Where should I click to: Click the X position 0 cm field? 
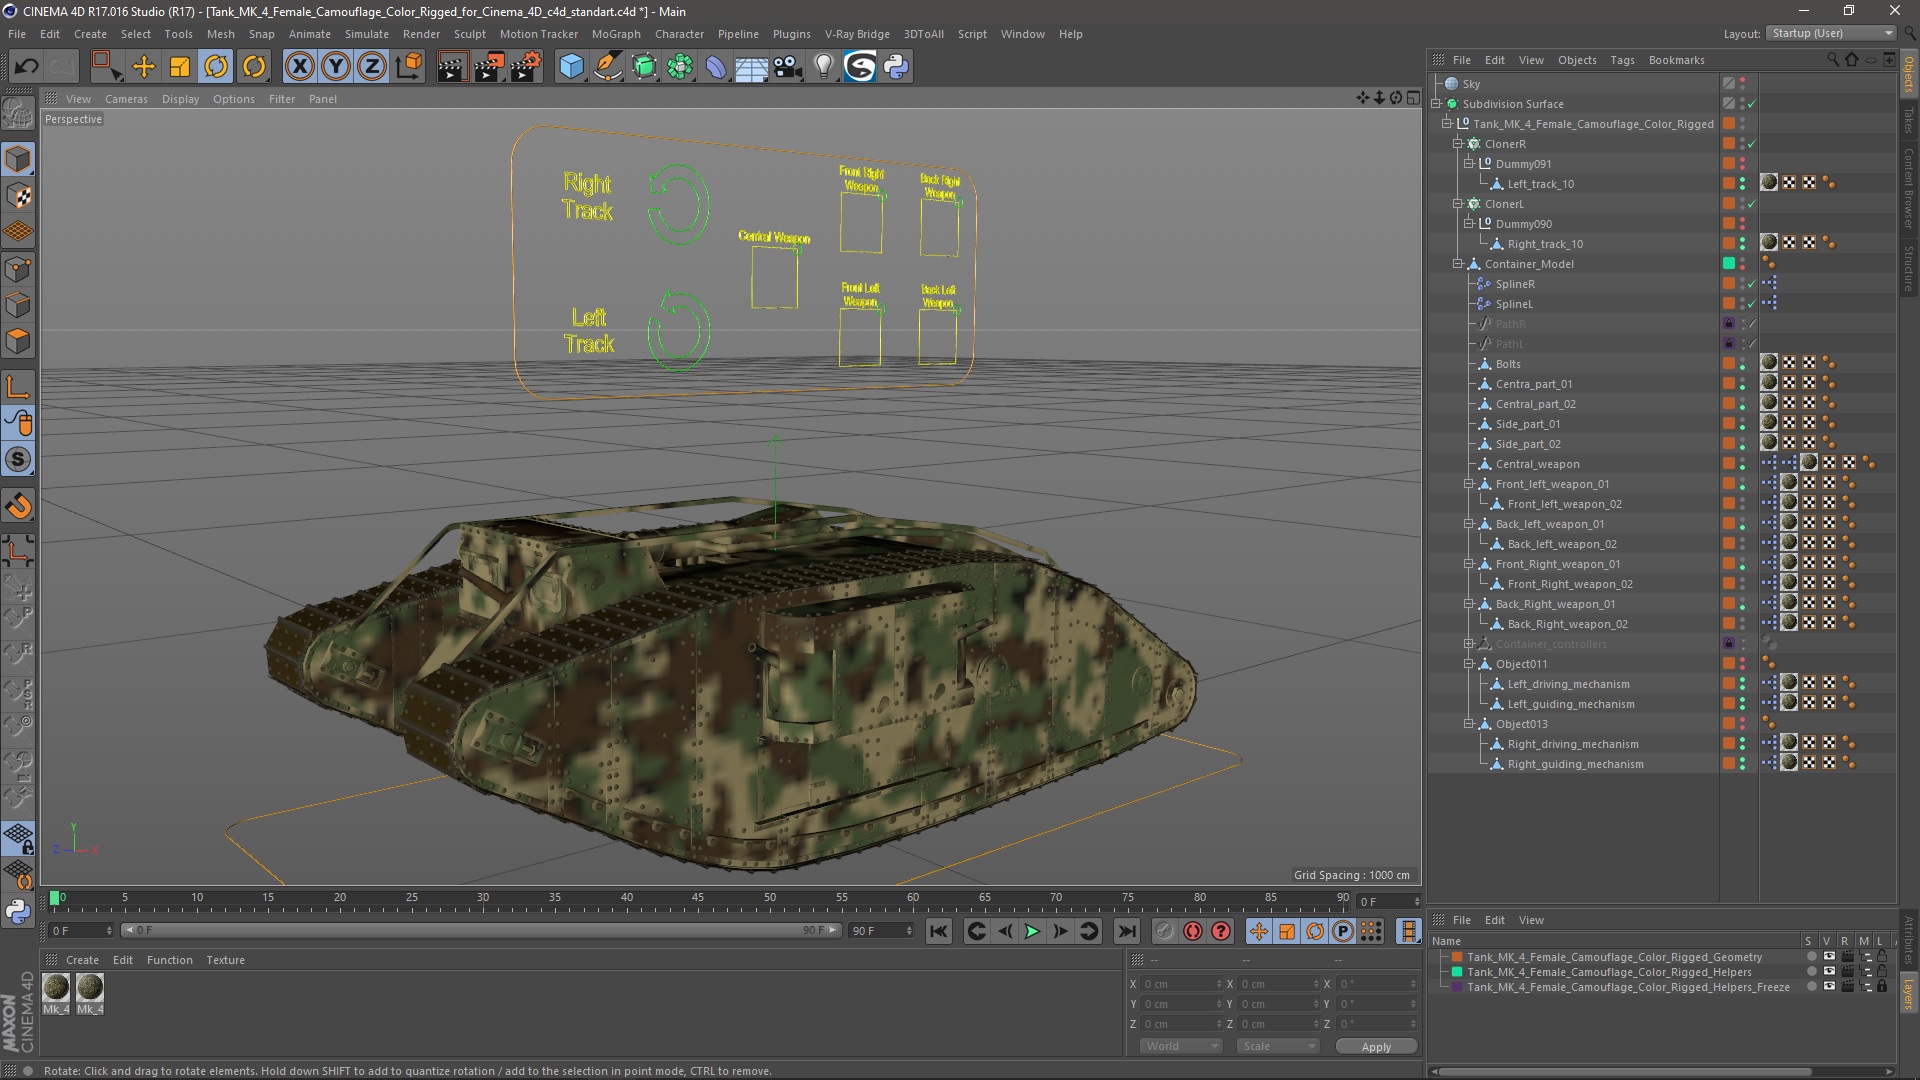coord(1182,984)
